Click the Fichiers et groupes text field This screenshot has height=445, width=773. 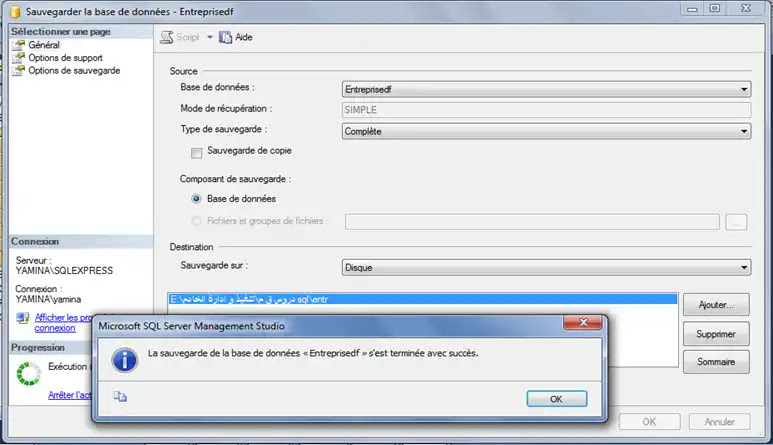pos(532,222)
